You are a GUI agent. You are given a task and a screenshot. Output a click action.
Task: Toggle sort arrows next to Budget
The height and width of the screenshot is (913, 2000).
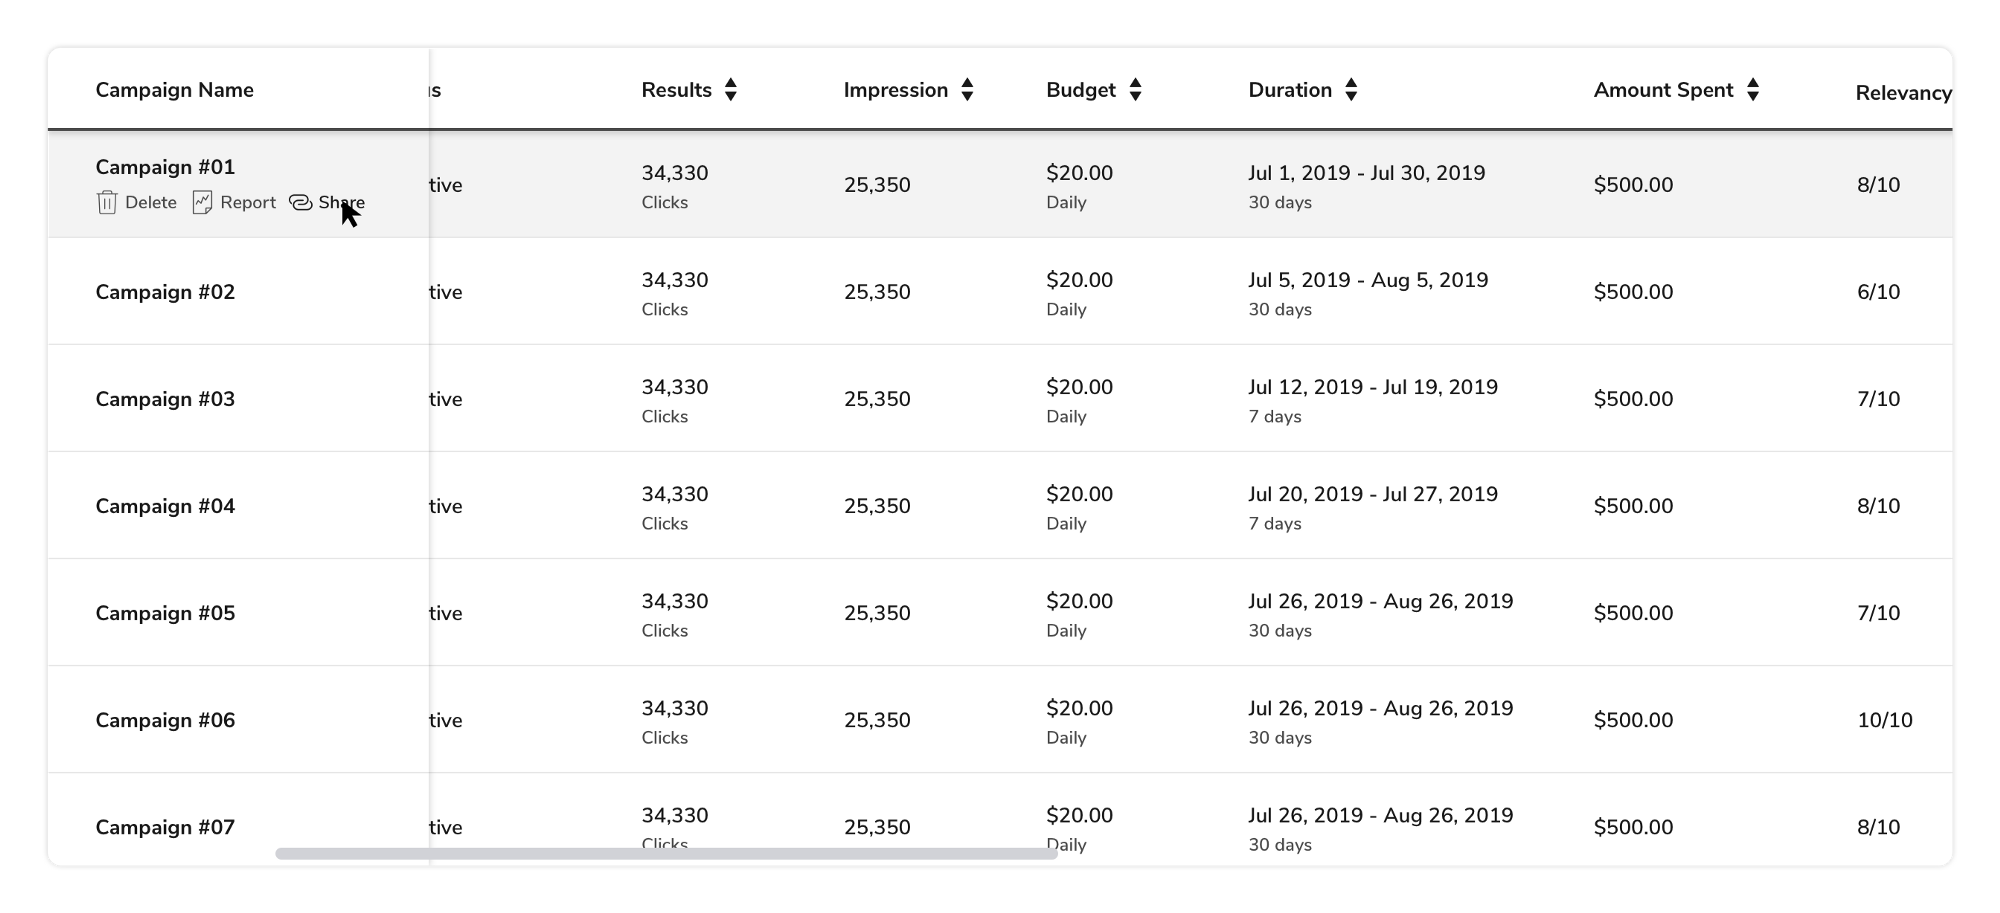(x=1135, y=90)
